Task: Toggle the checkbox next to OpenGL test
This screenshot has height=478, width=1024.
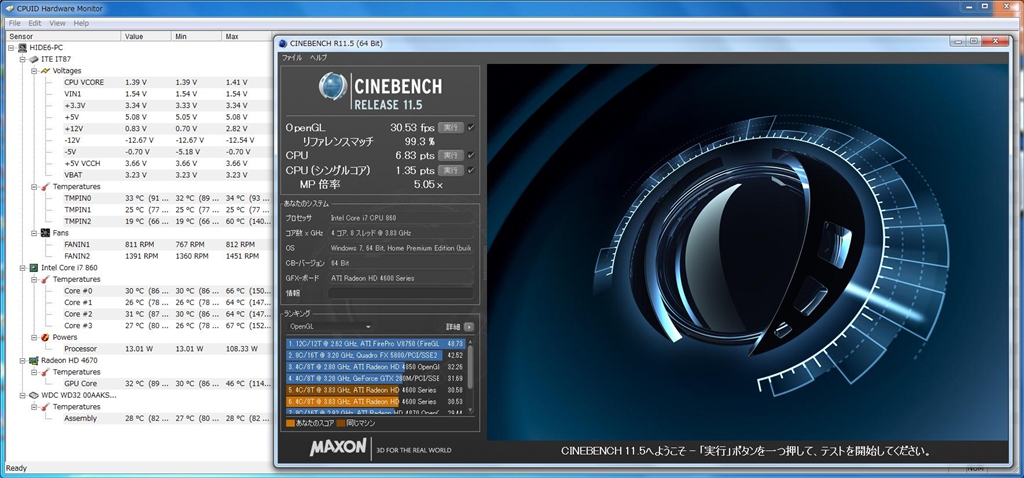Action: [x=471, y=128]
